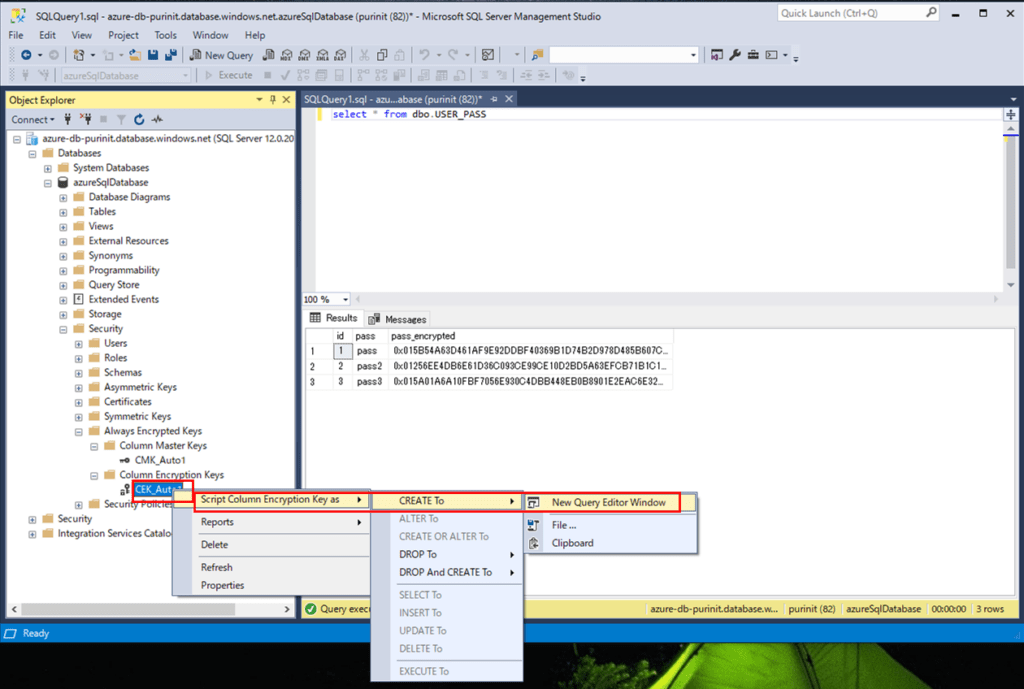This screenshot has height=689, width=1024.
Task: Open the Find combo box dropdown arrow
Action: (x=693, y=56)
